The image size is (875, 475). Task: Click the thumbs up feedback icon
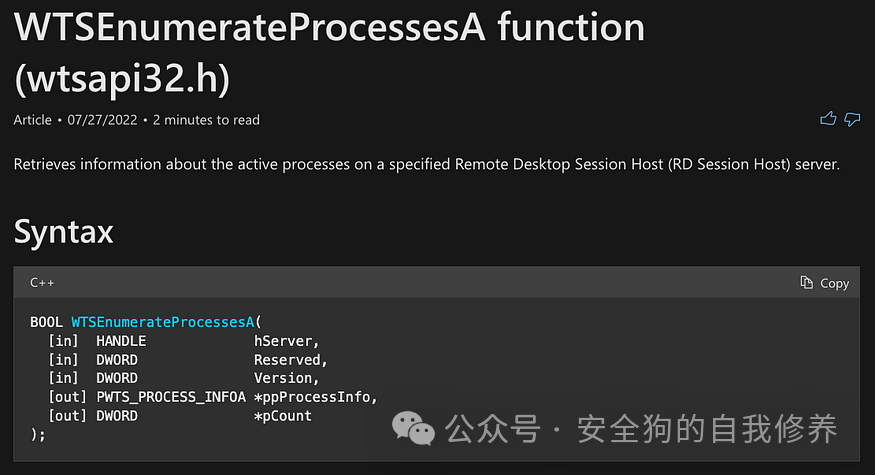827,119
